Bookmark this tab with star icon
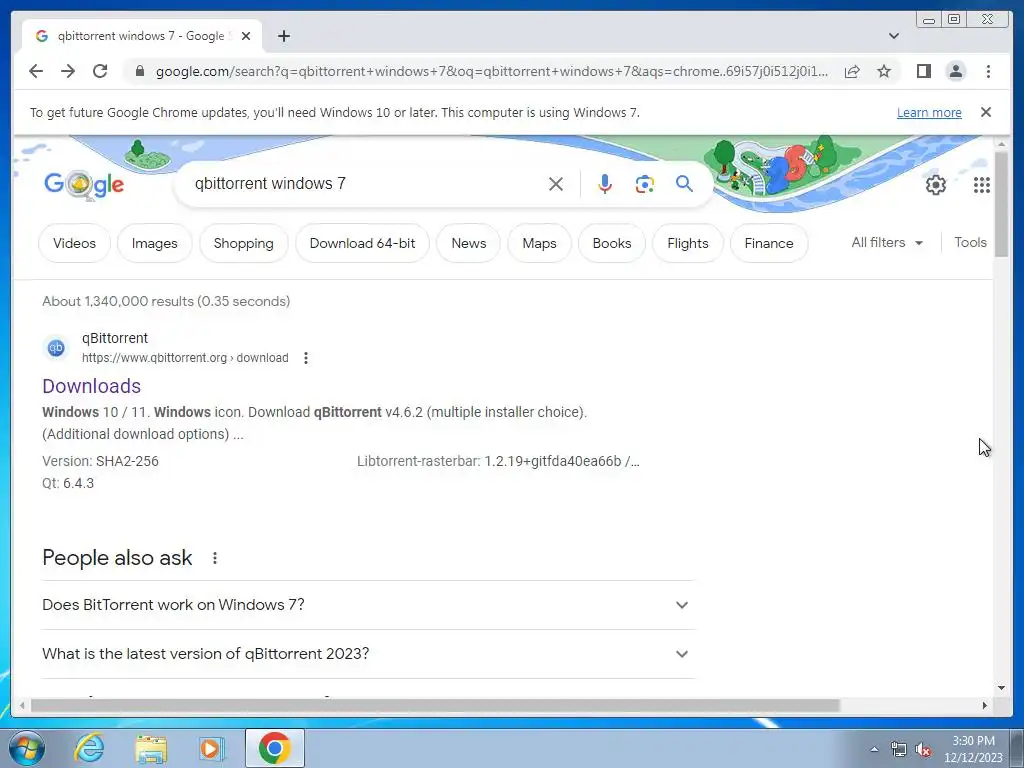Image resolution: width=1024 pixels, height=768 pixels. (x=884, y=71)
